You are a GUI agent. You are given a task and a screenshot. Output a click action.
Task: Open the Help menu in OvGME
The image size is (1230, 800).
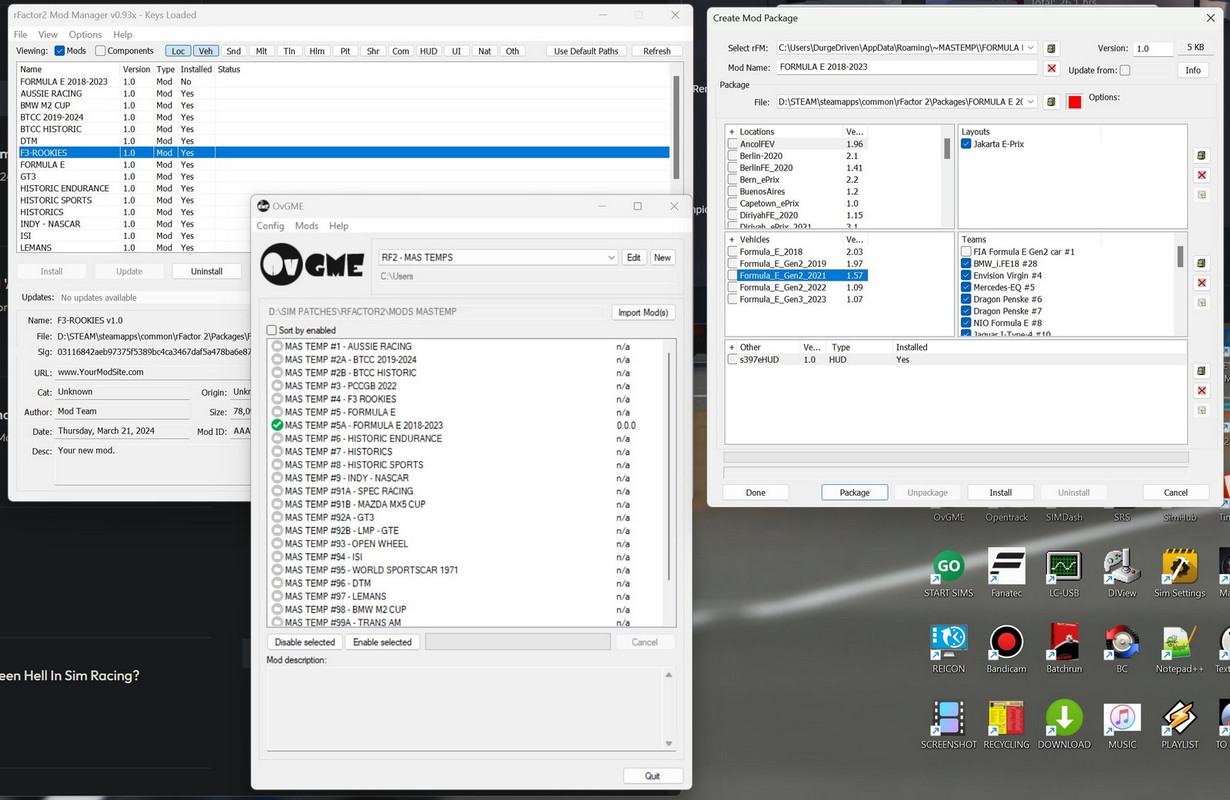tap(338, 226)
